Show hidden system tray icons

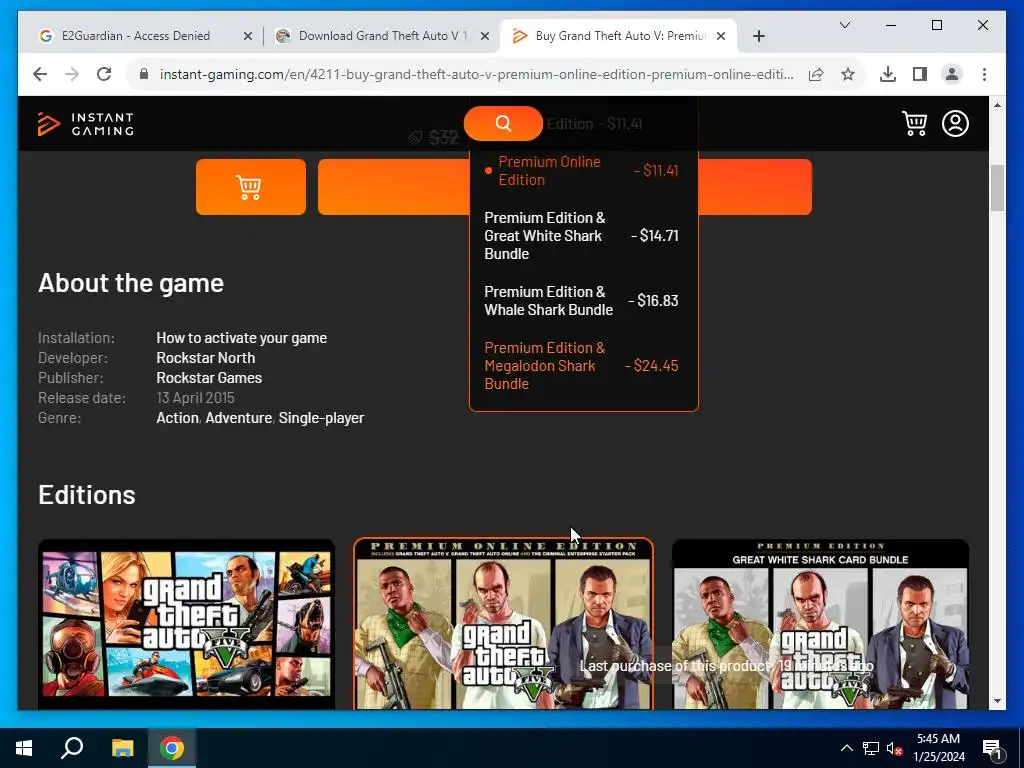[x=846, y=748]
